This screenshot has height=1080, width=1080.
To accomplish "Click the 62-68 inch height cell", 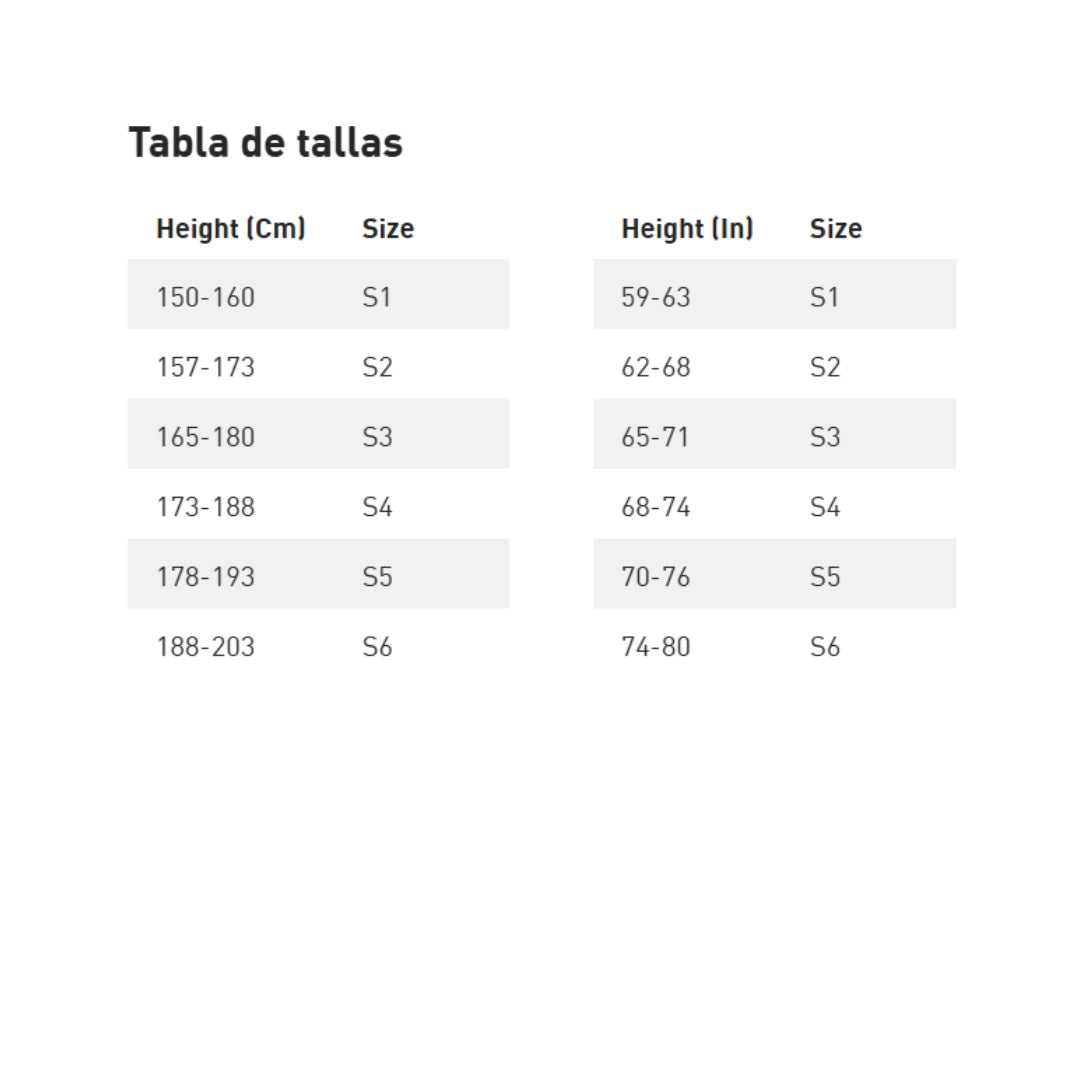I will 655,367.
